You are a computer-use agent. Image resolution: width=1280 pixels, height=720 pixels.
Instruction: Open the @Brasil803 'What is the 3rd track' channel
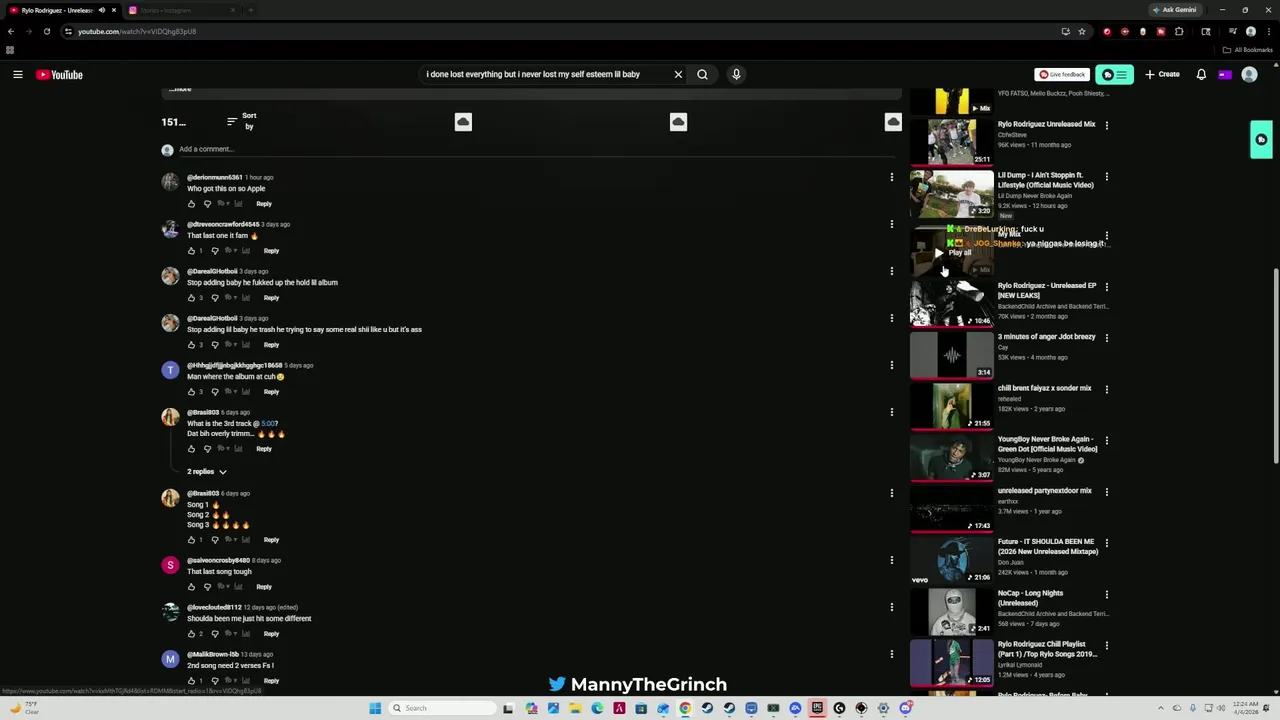[203, 412]
